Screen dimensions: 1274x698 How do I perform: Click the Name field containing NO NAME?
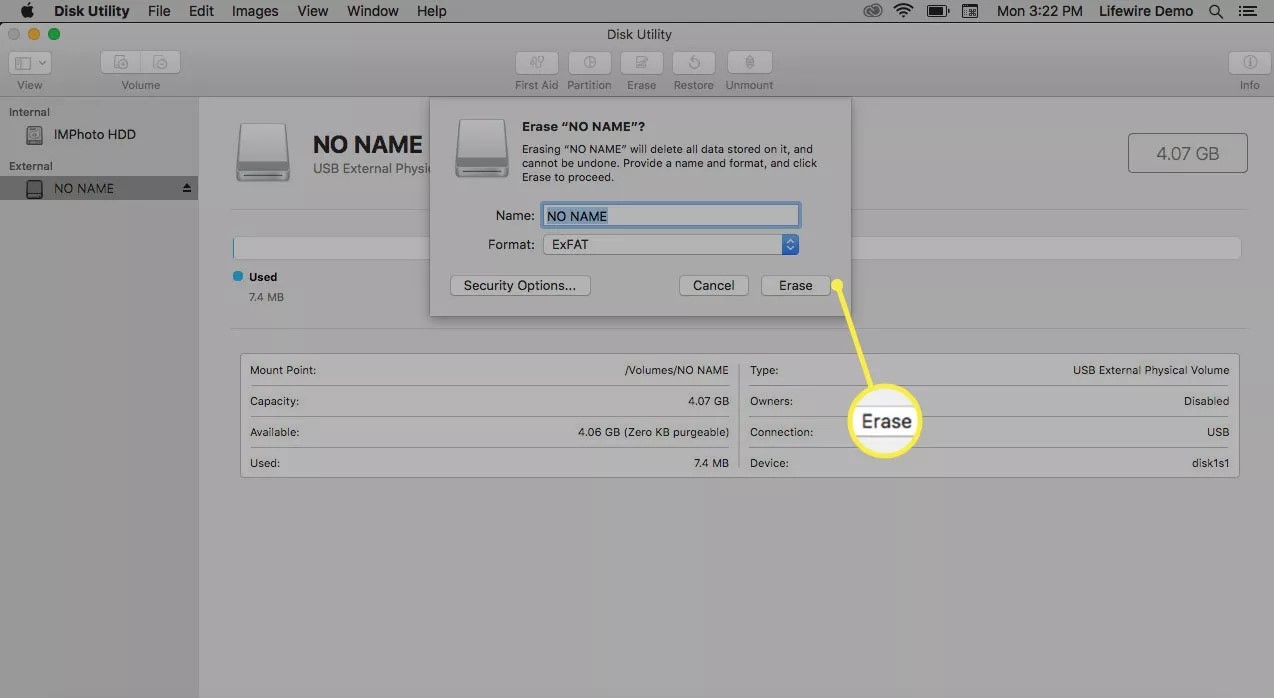click(x=670, y=215)
